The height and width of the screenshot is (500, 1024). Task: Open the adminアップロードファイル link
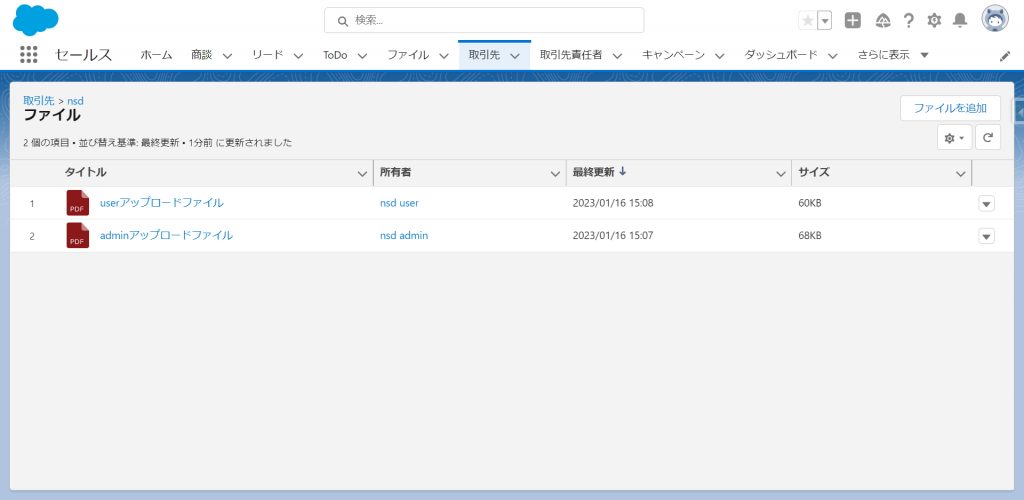pos(166,235)
